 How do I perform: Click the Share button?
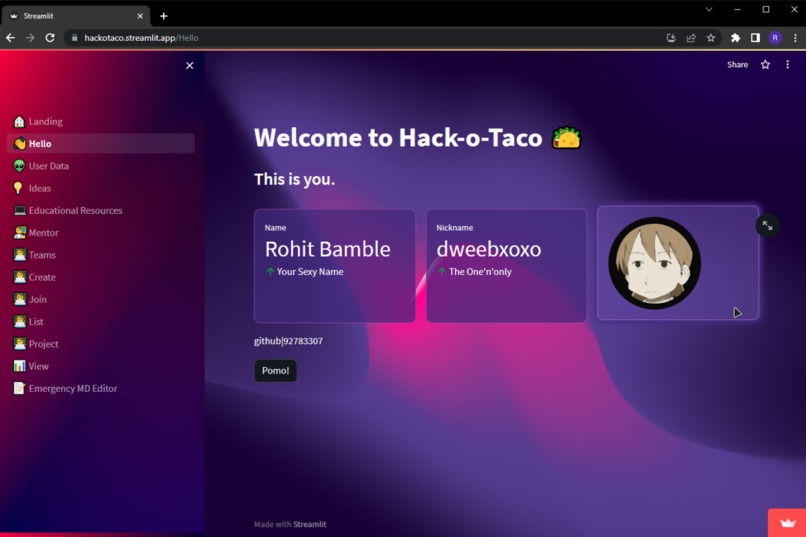point(737,65)
